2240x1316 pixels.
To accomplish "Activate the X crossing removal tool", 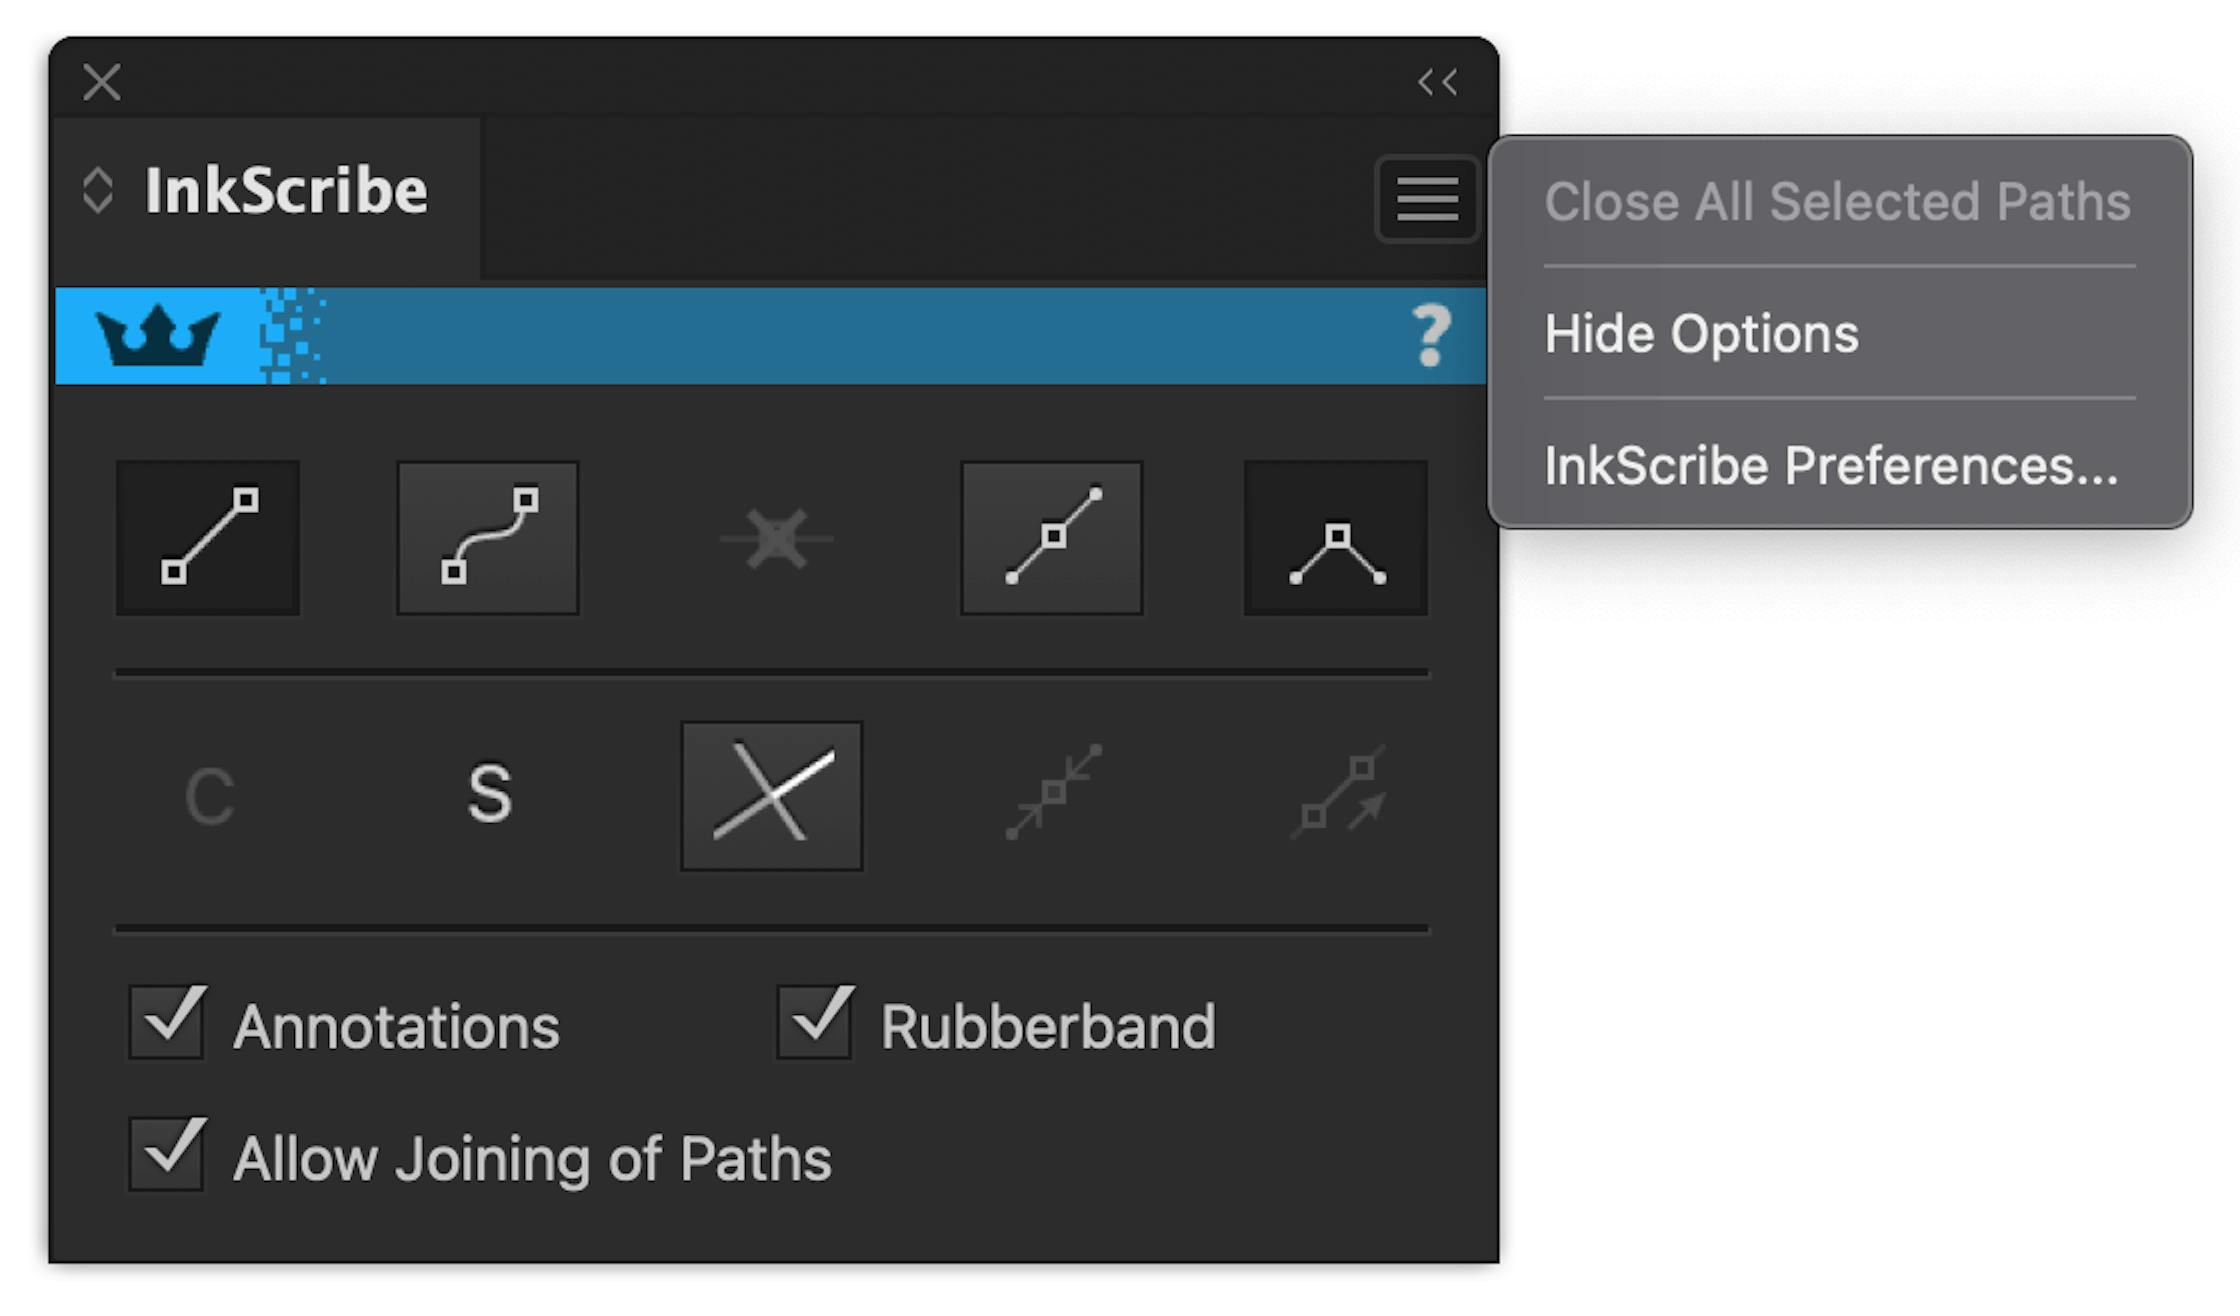I will pyautogui.click(x=771, y=795).
